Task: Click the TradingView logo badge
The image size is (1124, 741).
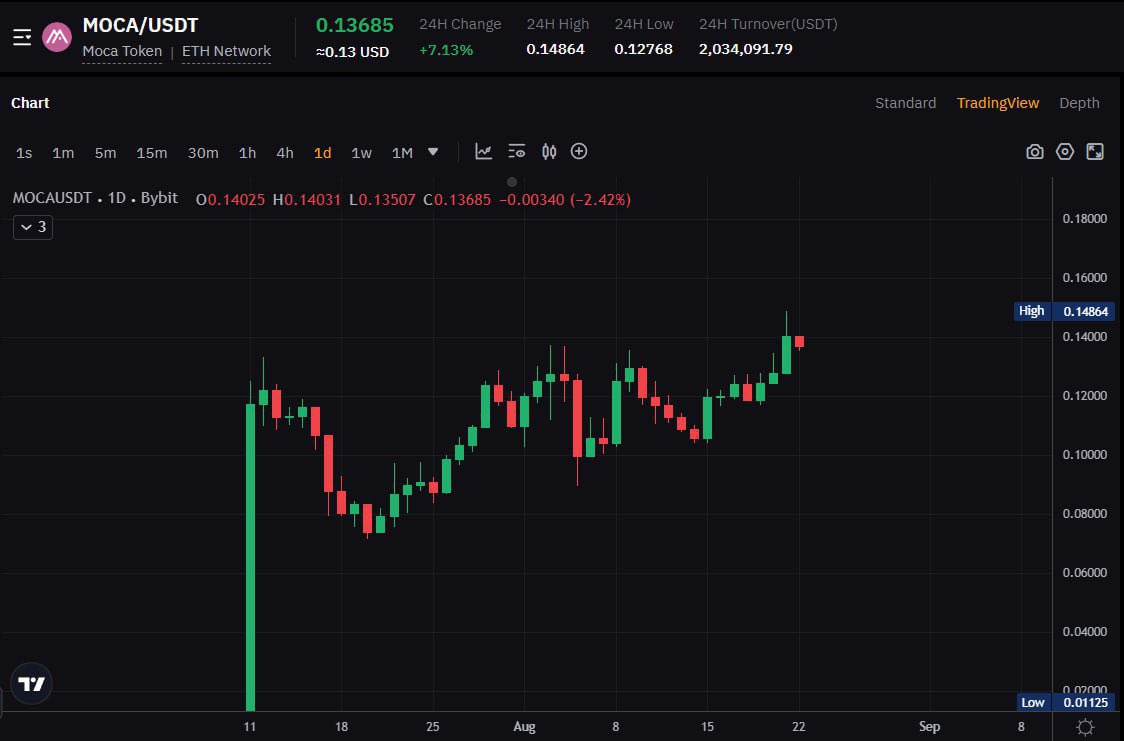Action: pyautogui.click(x=32, y=684)
